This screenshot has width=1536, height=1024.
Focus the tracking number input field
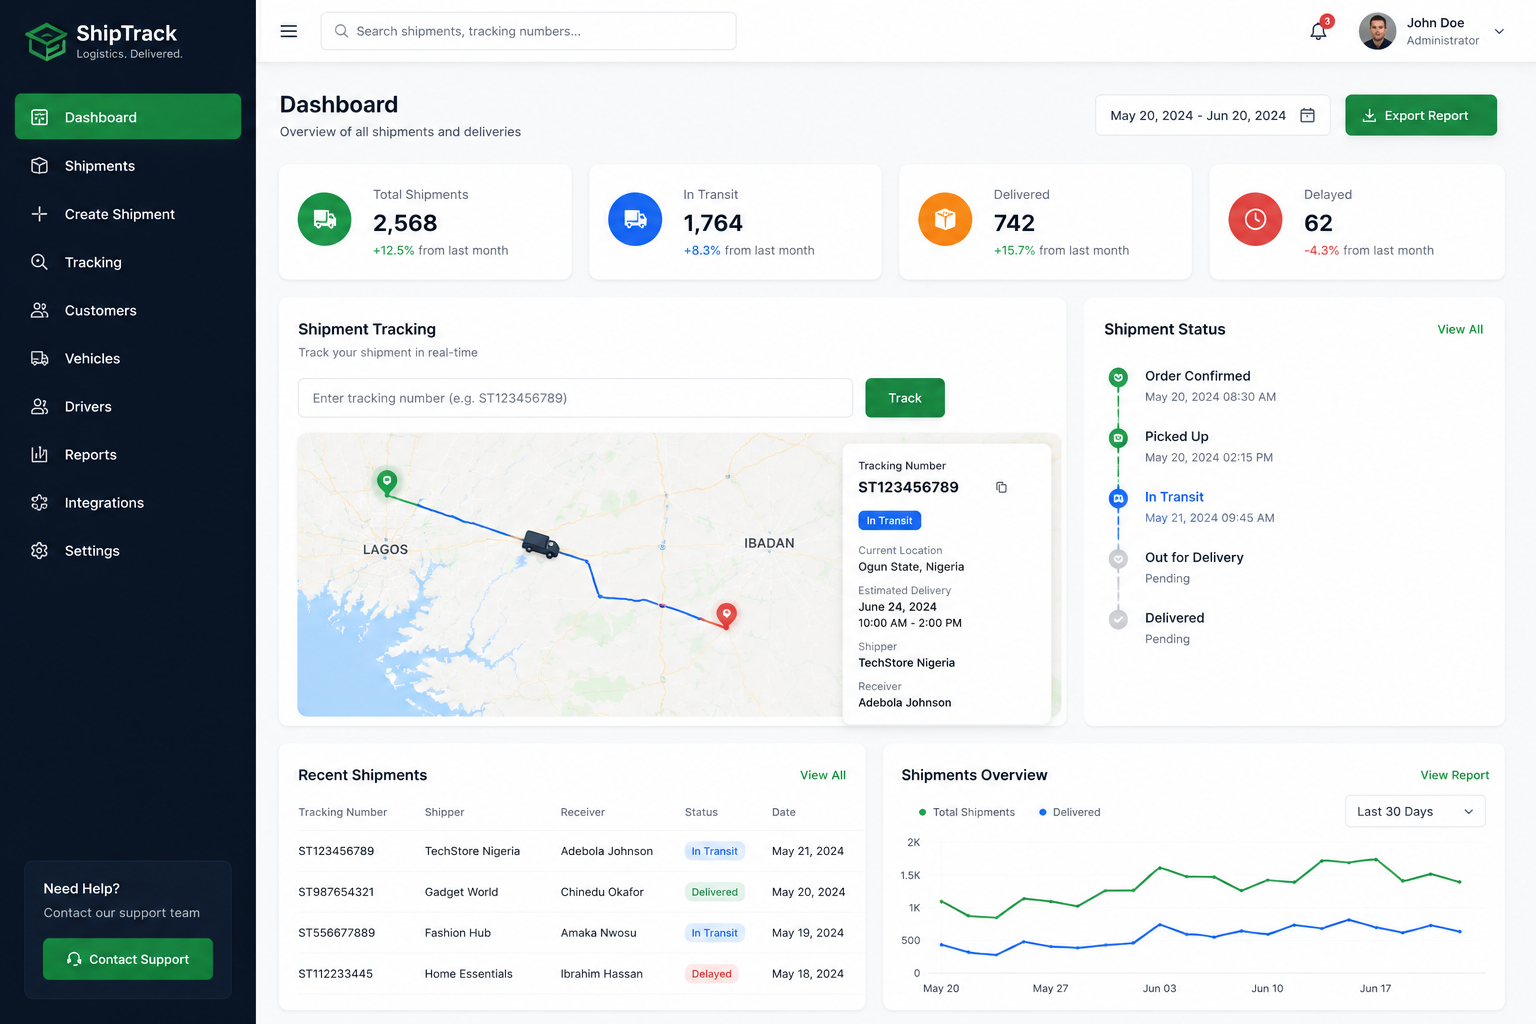pos(575,398)
